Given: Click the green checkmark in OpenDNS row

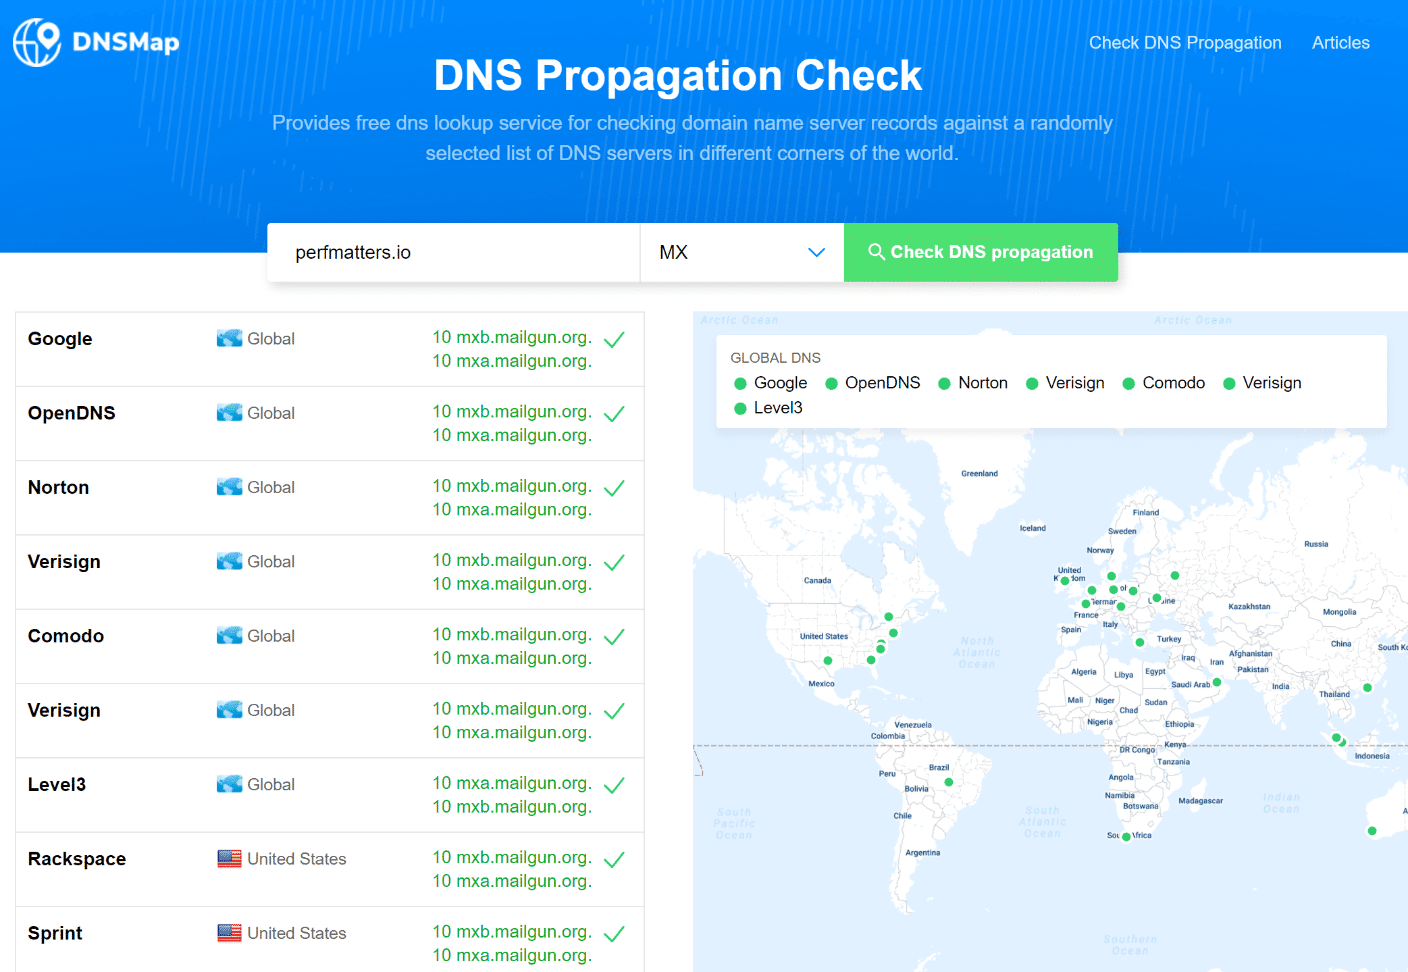Looking at the screenshot, I should point(615,413).
